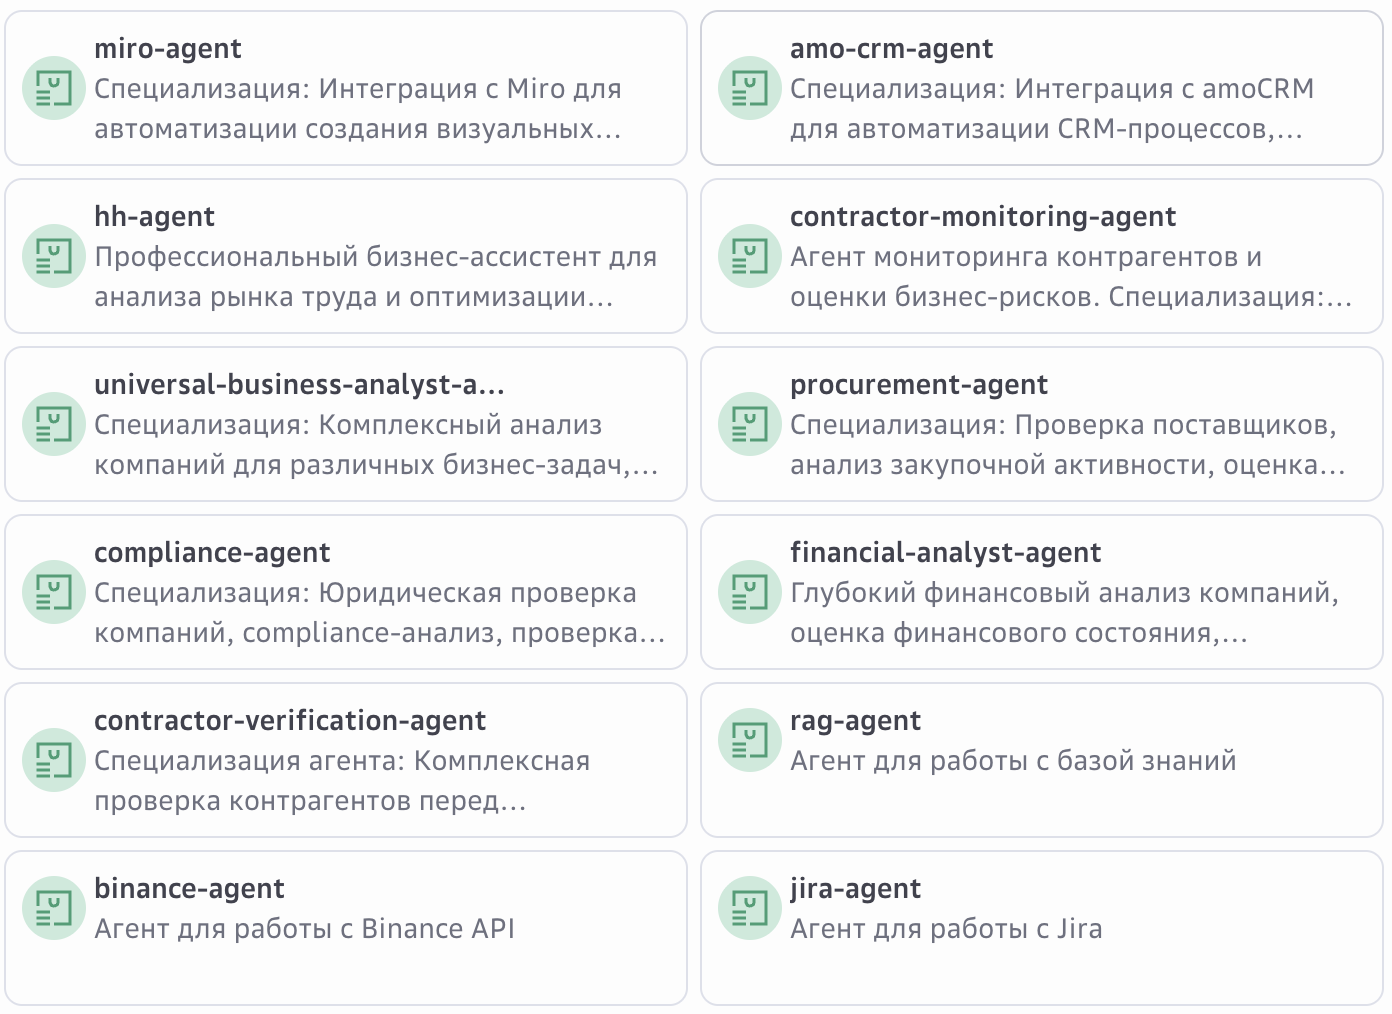Select the Binance API agent description

[304, 929]
